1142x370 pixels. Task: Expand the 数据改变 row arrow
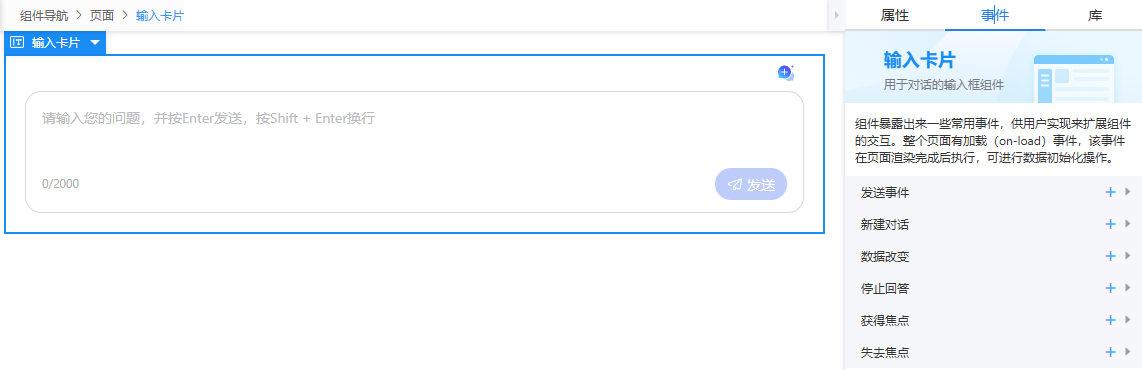(1128, 256)
